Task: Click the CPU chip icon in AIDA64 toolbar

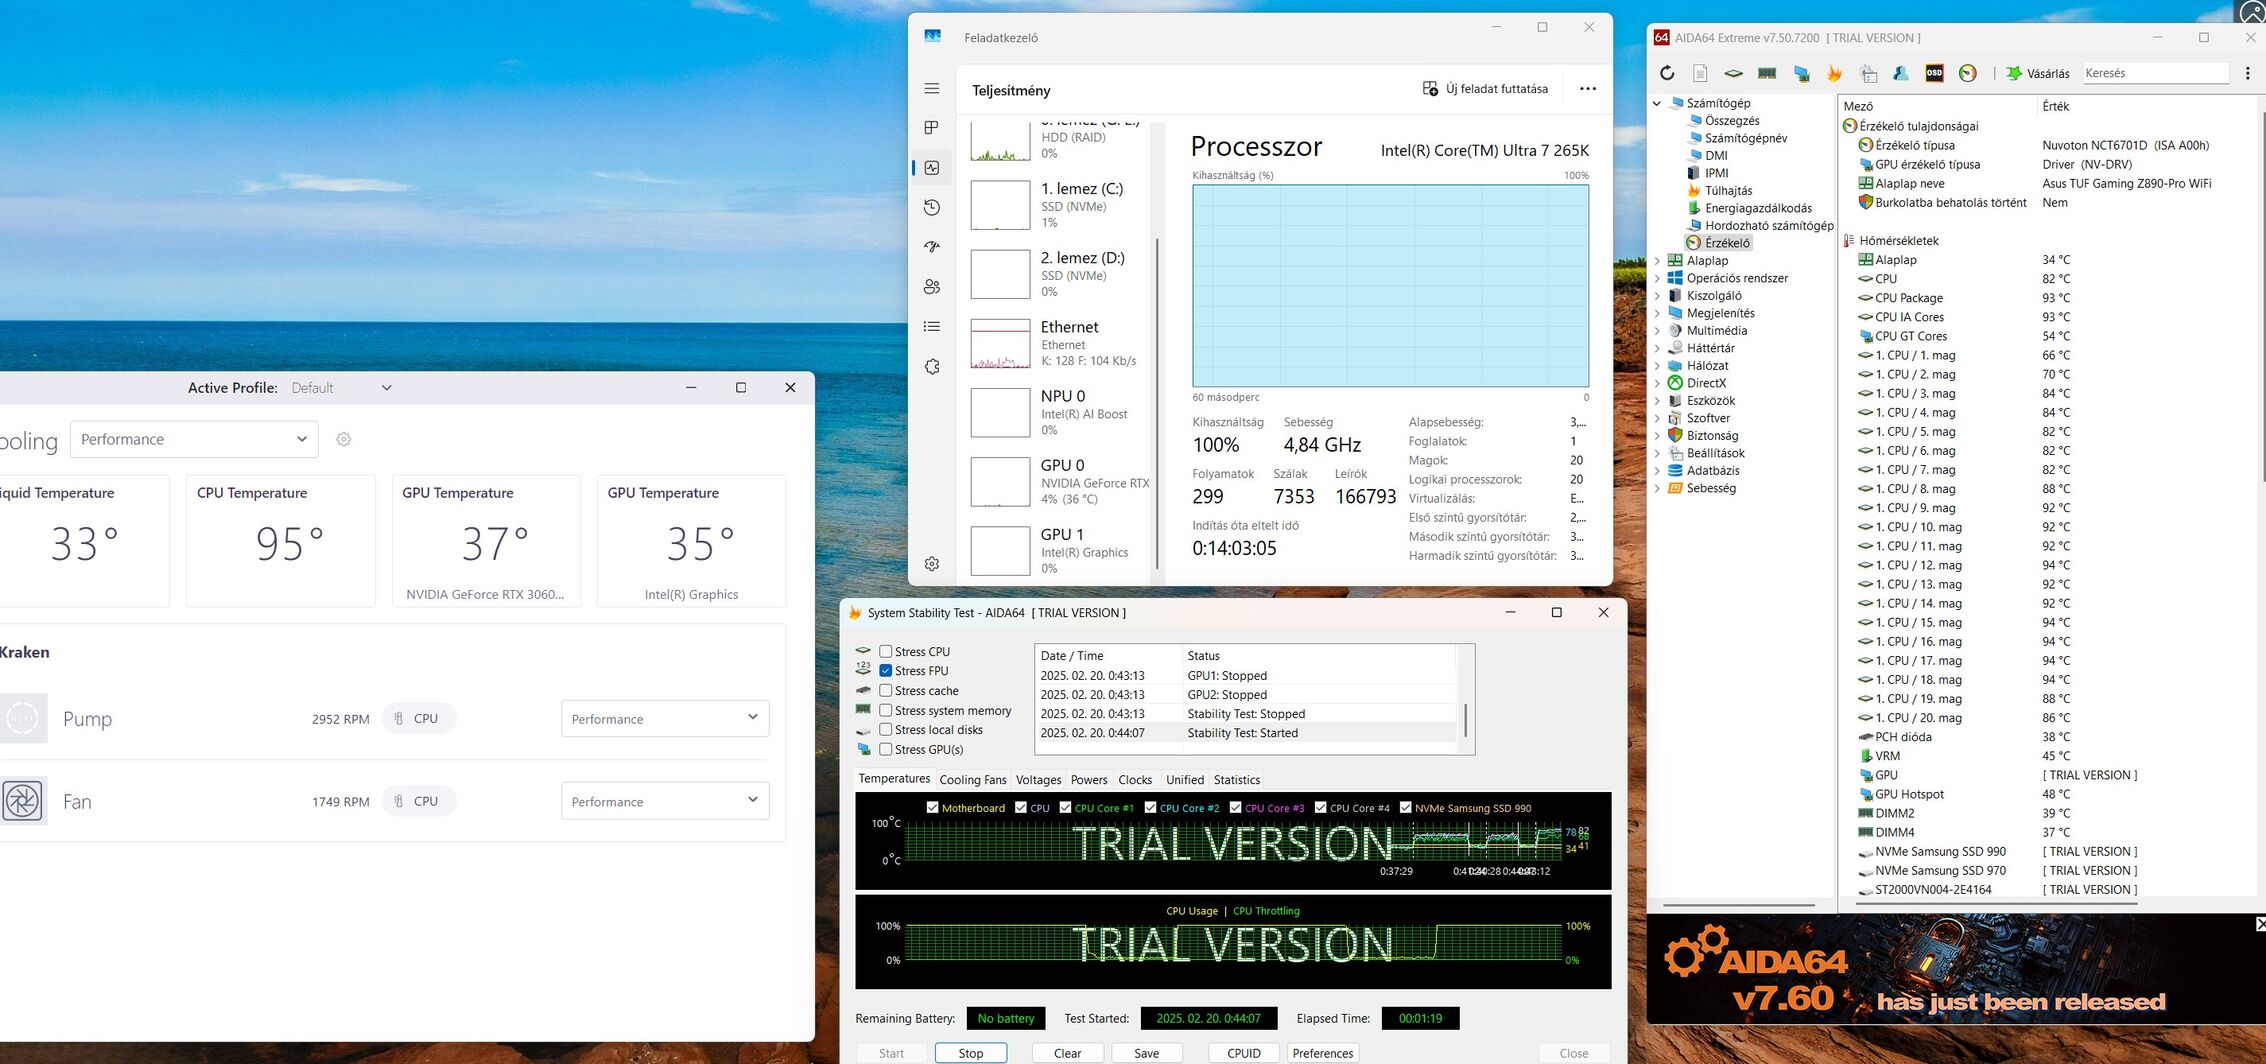Action: click(x=1734, y=73)
